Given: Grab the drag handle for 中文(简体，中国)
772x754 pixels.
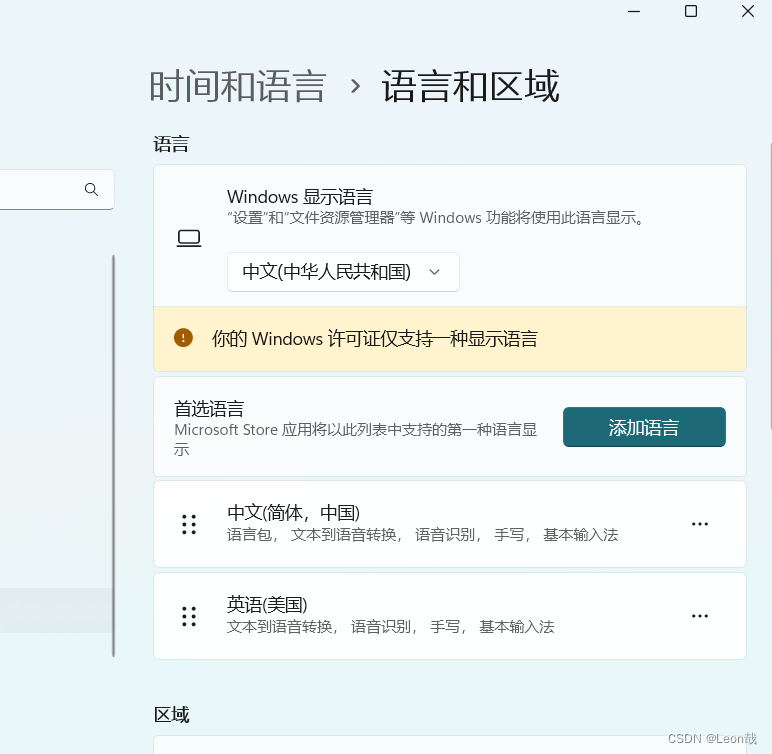Looking at the screenshot, I should (x=189, y=525).
